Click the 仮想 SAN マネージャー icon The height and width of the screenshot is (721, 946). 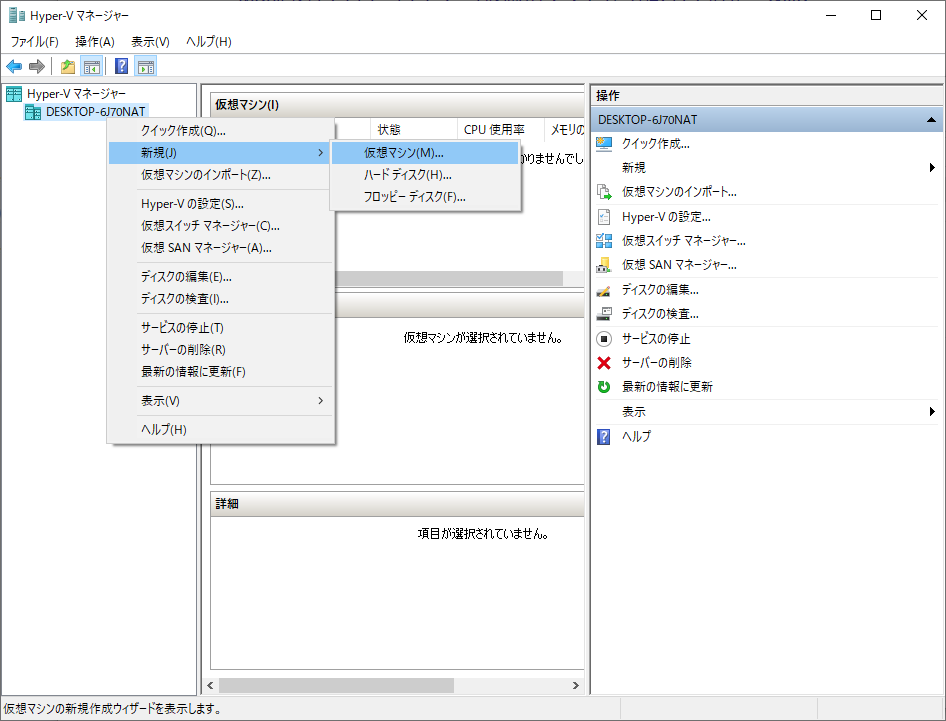click(604, 265)
